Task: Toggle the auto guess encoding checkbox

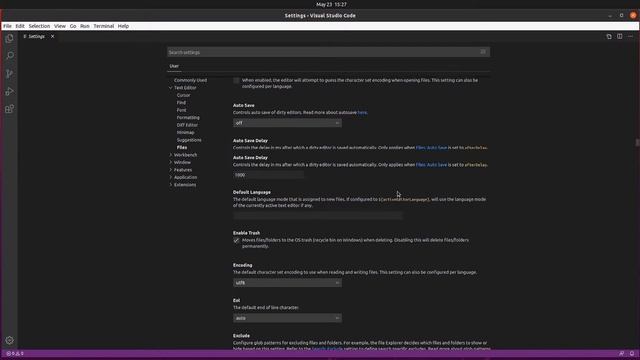Action: [x=236, y=80]
